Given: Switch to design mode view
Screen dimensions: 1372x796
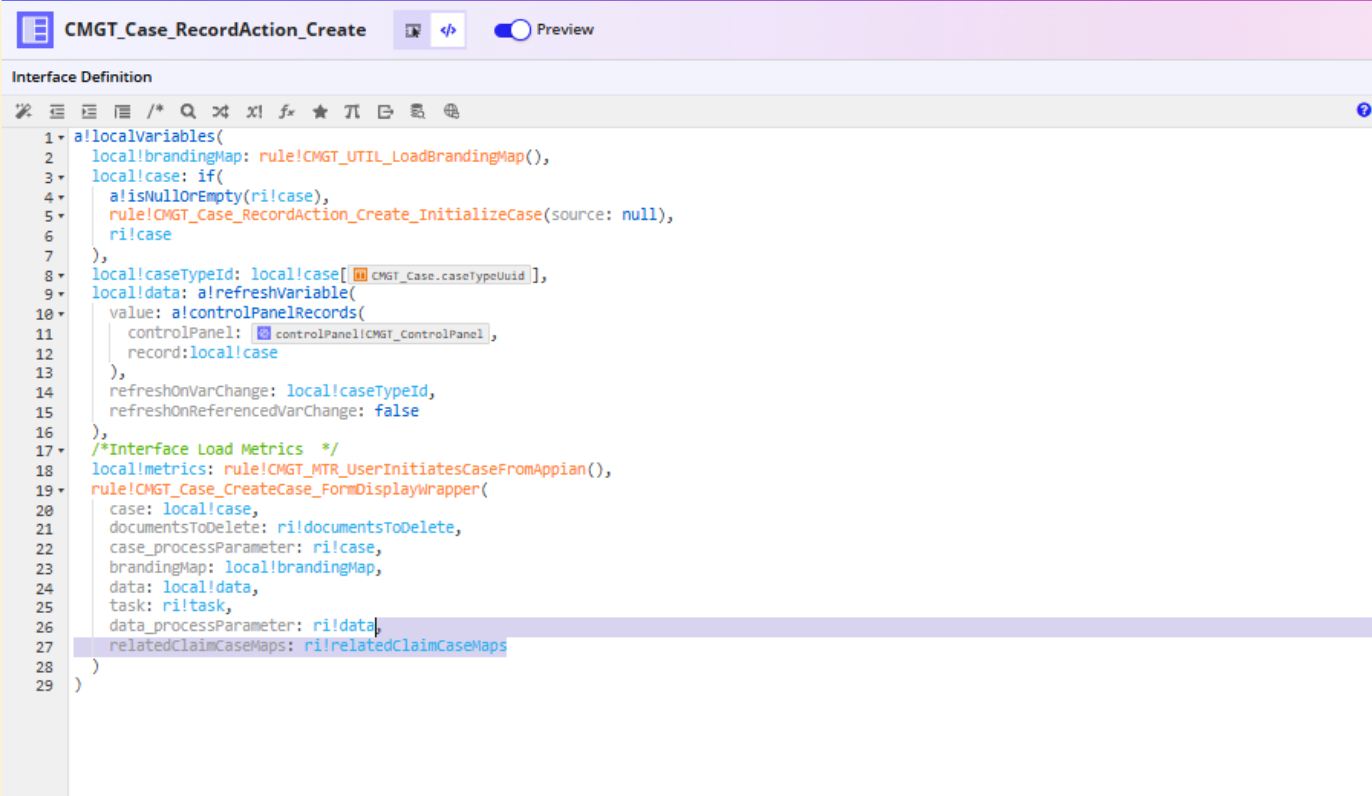Looking at the screenshot, I should pos(412,30).
